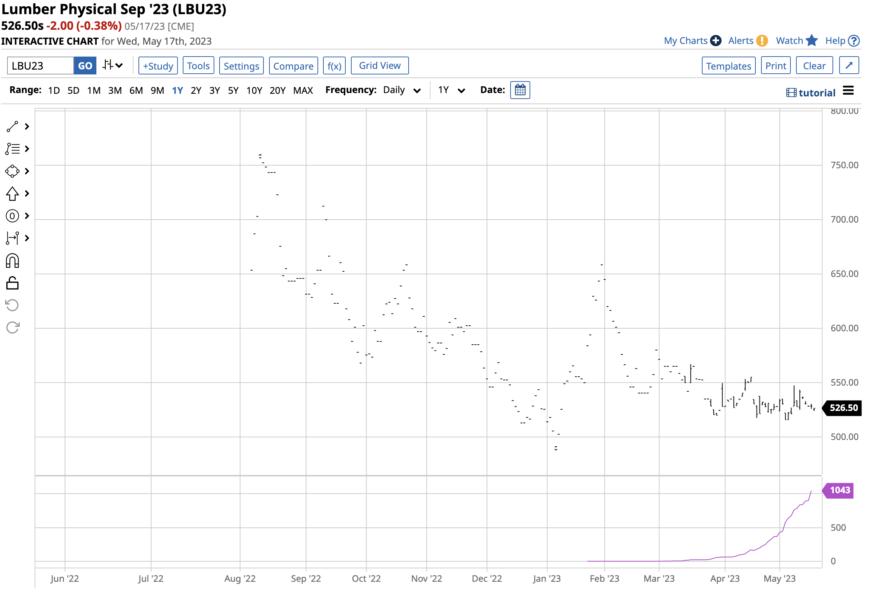
Task: Open the Alerts link
Action: click(741, 41)
